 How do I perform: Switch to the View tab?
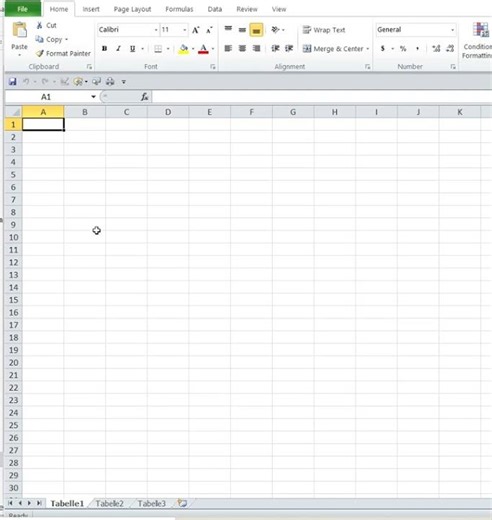click(x=279, y=9)
